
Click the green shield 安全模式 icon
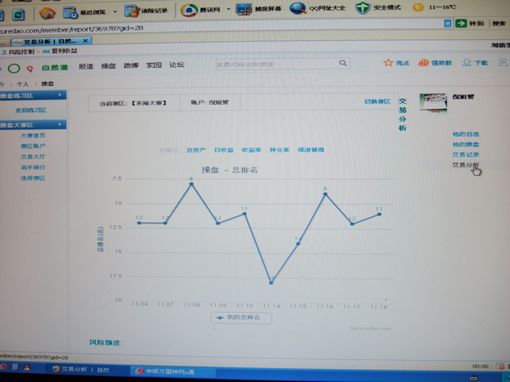pos(362,8)
